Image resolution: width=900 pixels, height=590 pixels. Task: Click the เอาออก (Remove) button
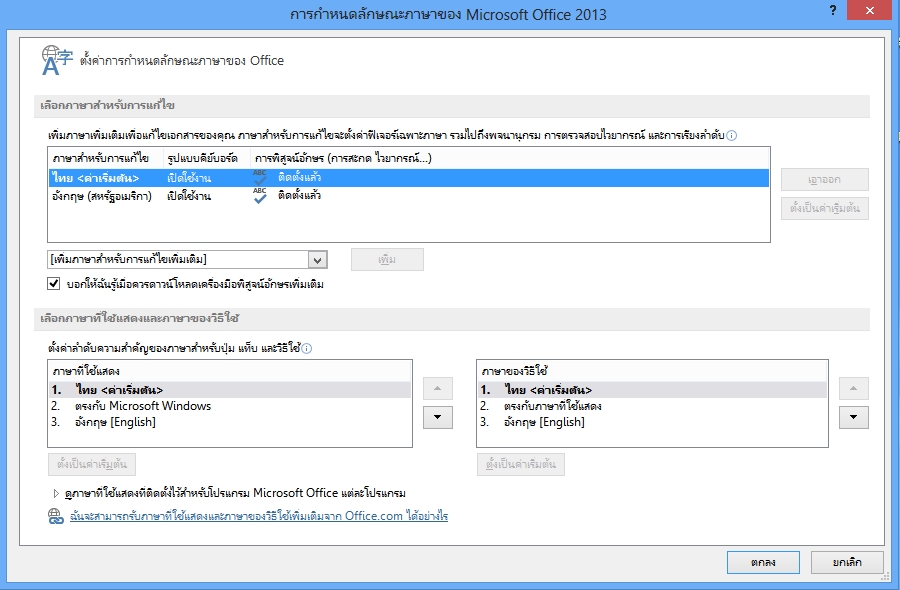pyautogui.click(x=825, y=179)
